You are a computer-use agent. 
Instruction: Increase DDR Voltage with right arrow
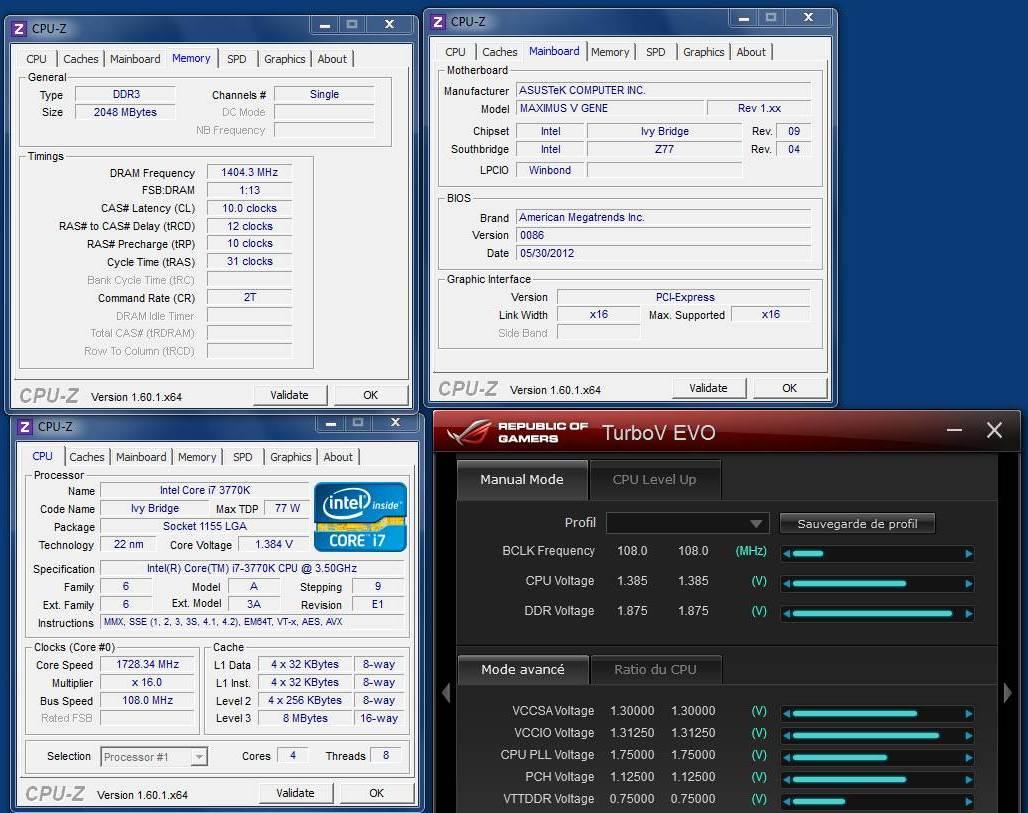tap(968, 614)
